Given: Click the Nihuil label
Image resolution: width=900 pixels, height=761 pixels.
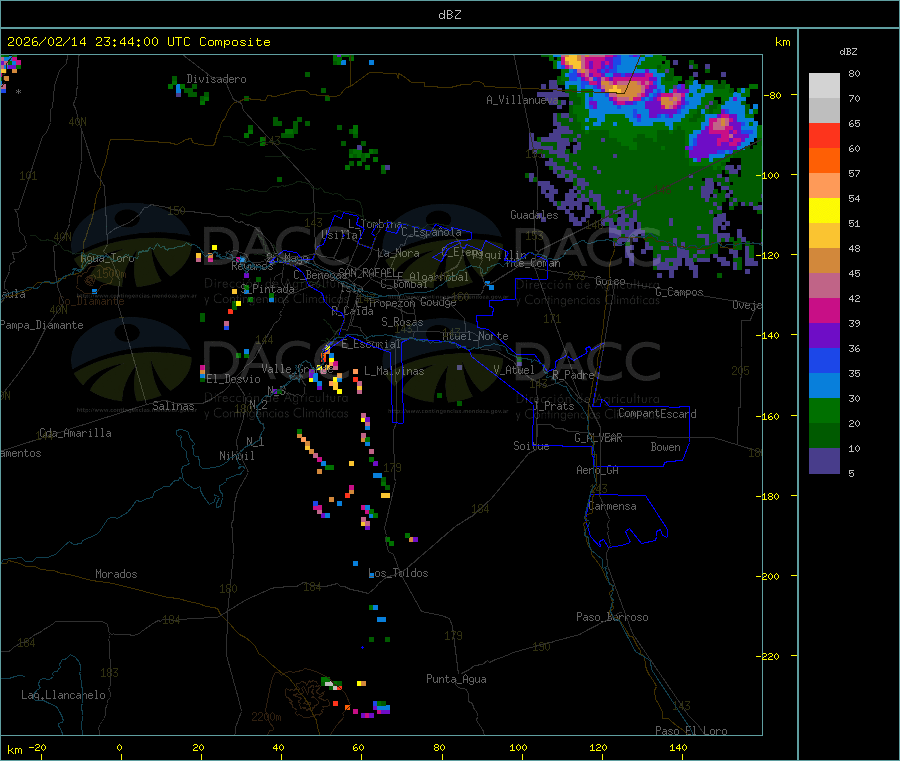Looking at the screenshot, I should click(237, 456).
